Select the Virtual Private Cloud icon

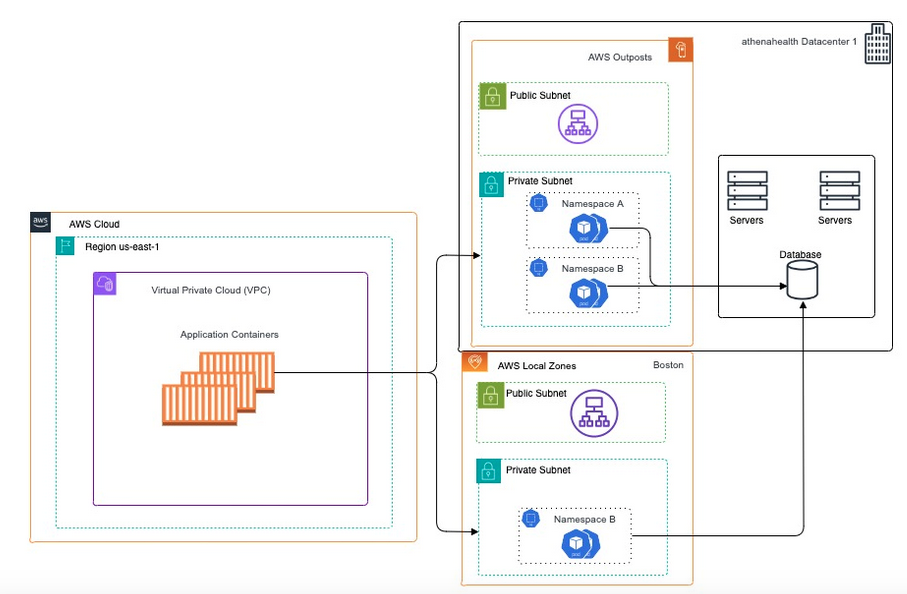tap(103, 285)
